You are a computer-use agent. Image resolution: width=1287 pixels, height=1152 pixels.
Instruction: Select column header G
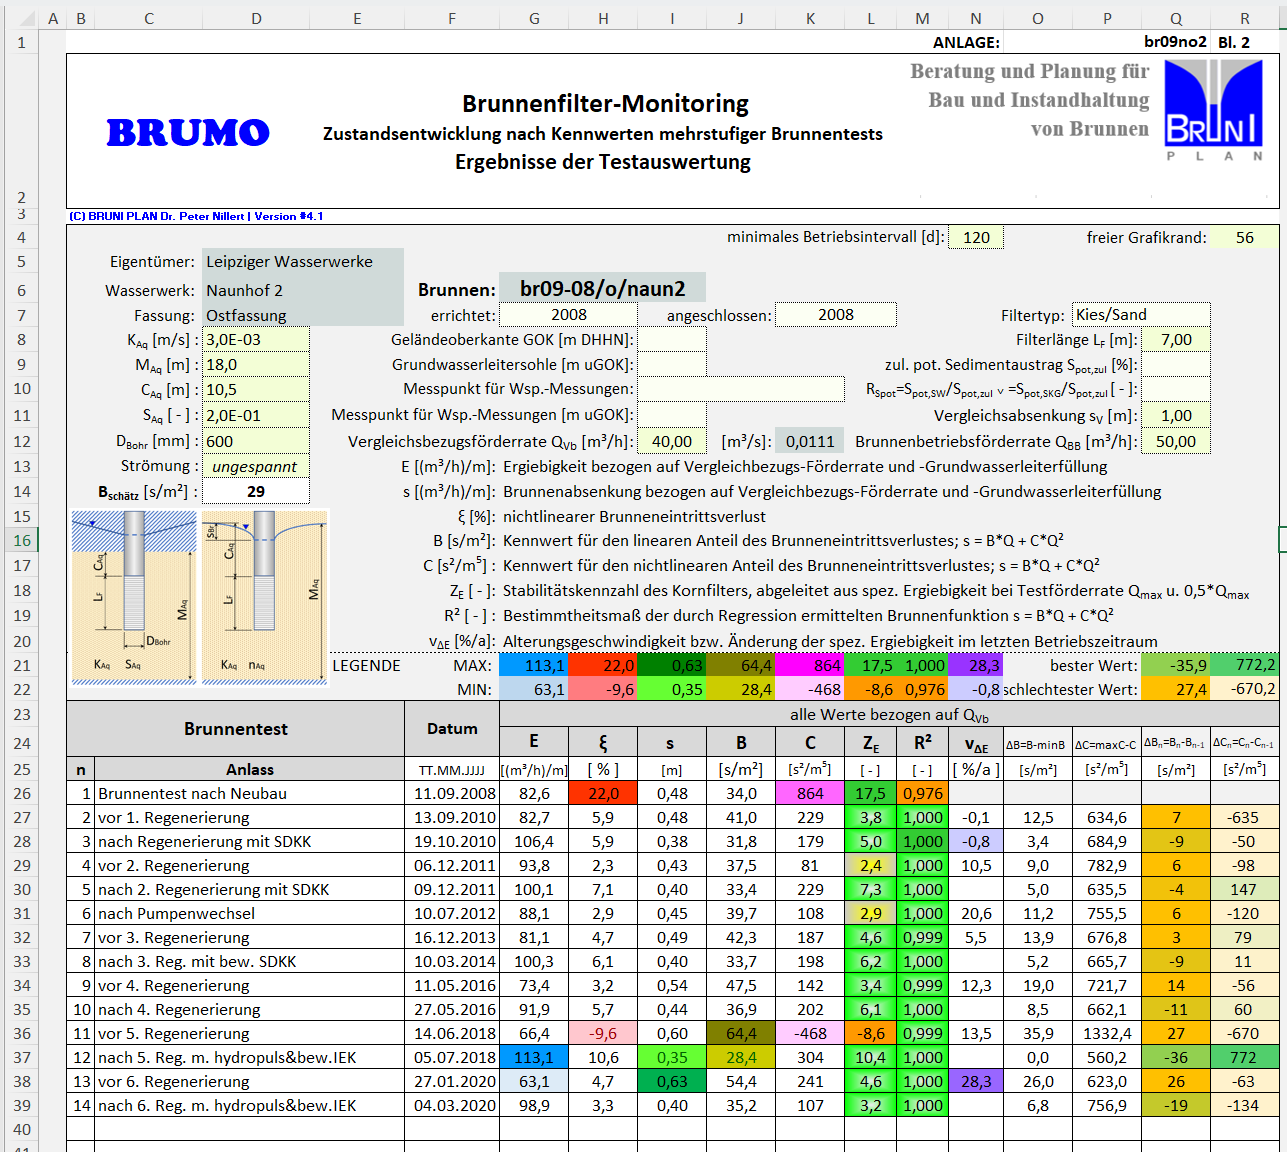(534, 18)
